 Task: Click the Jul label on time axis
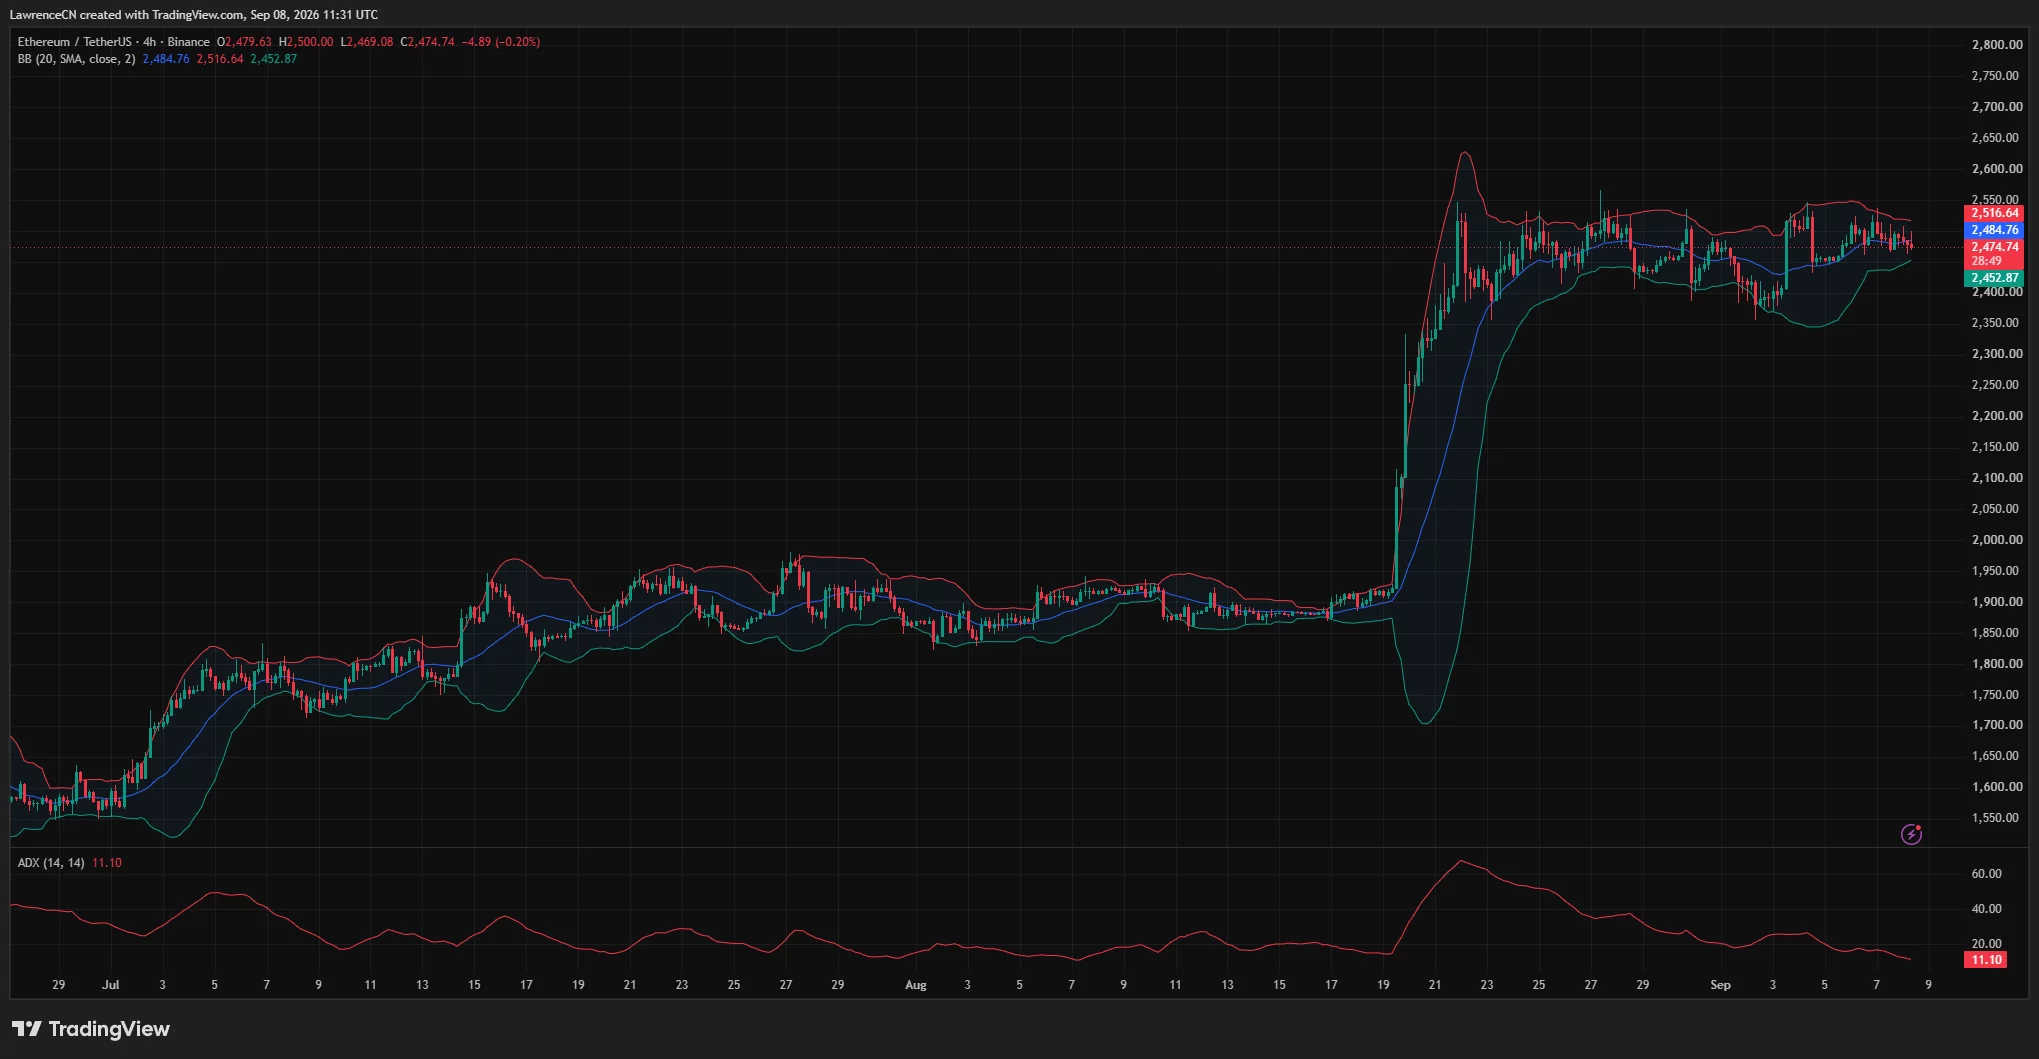pyautogui.click(x=111, y=985)
